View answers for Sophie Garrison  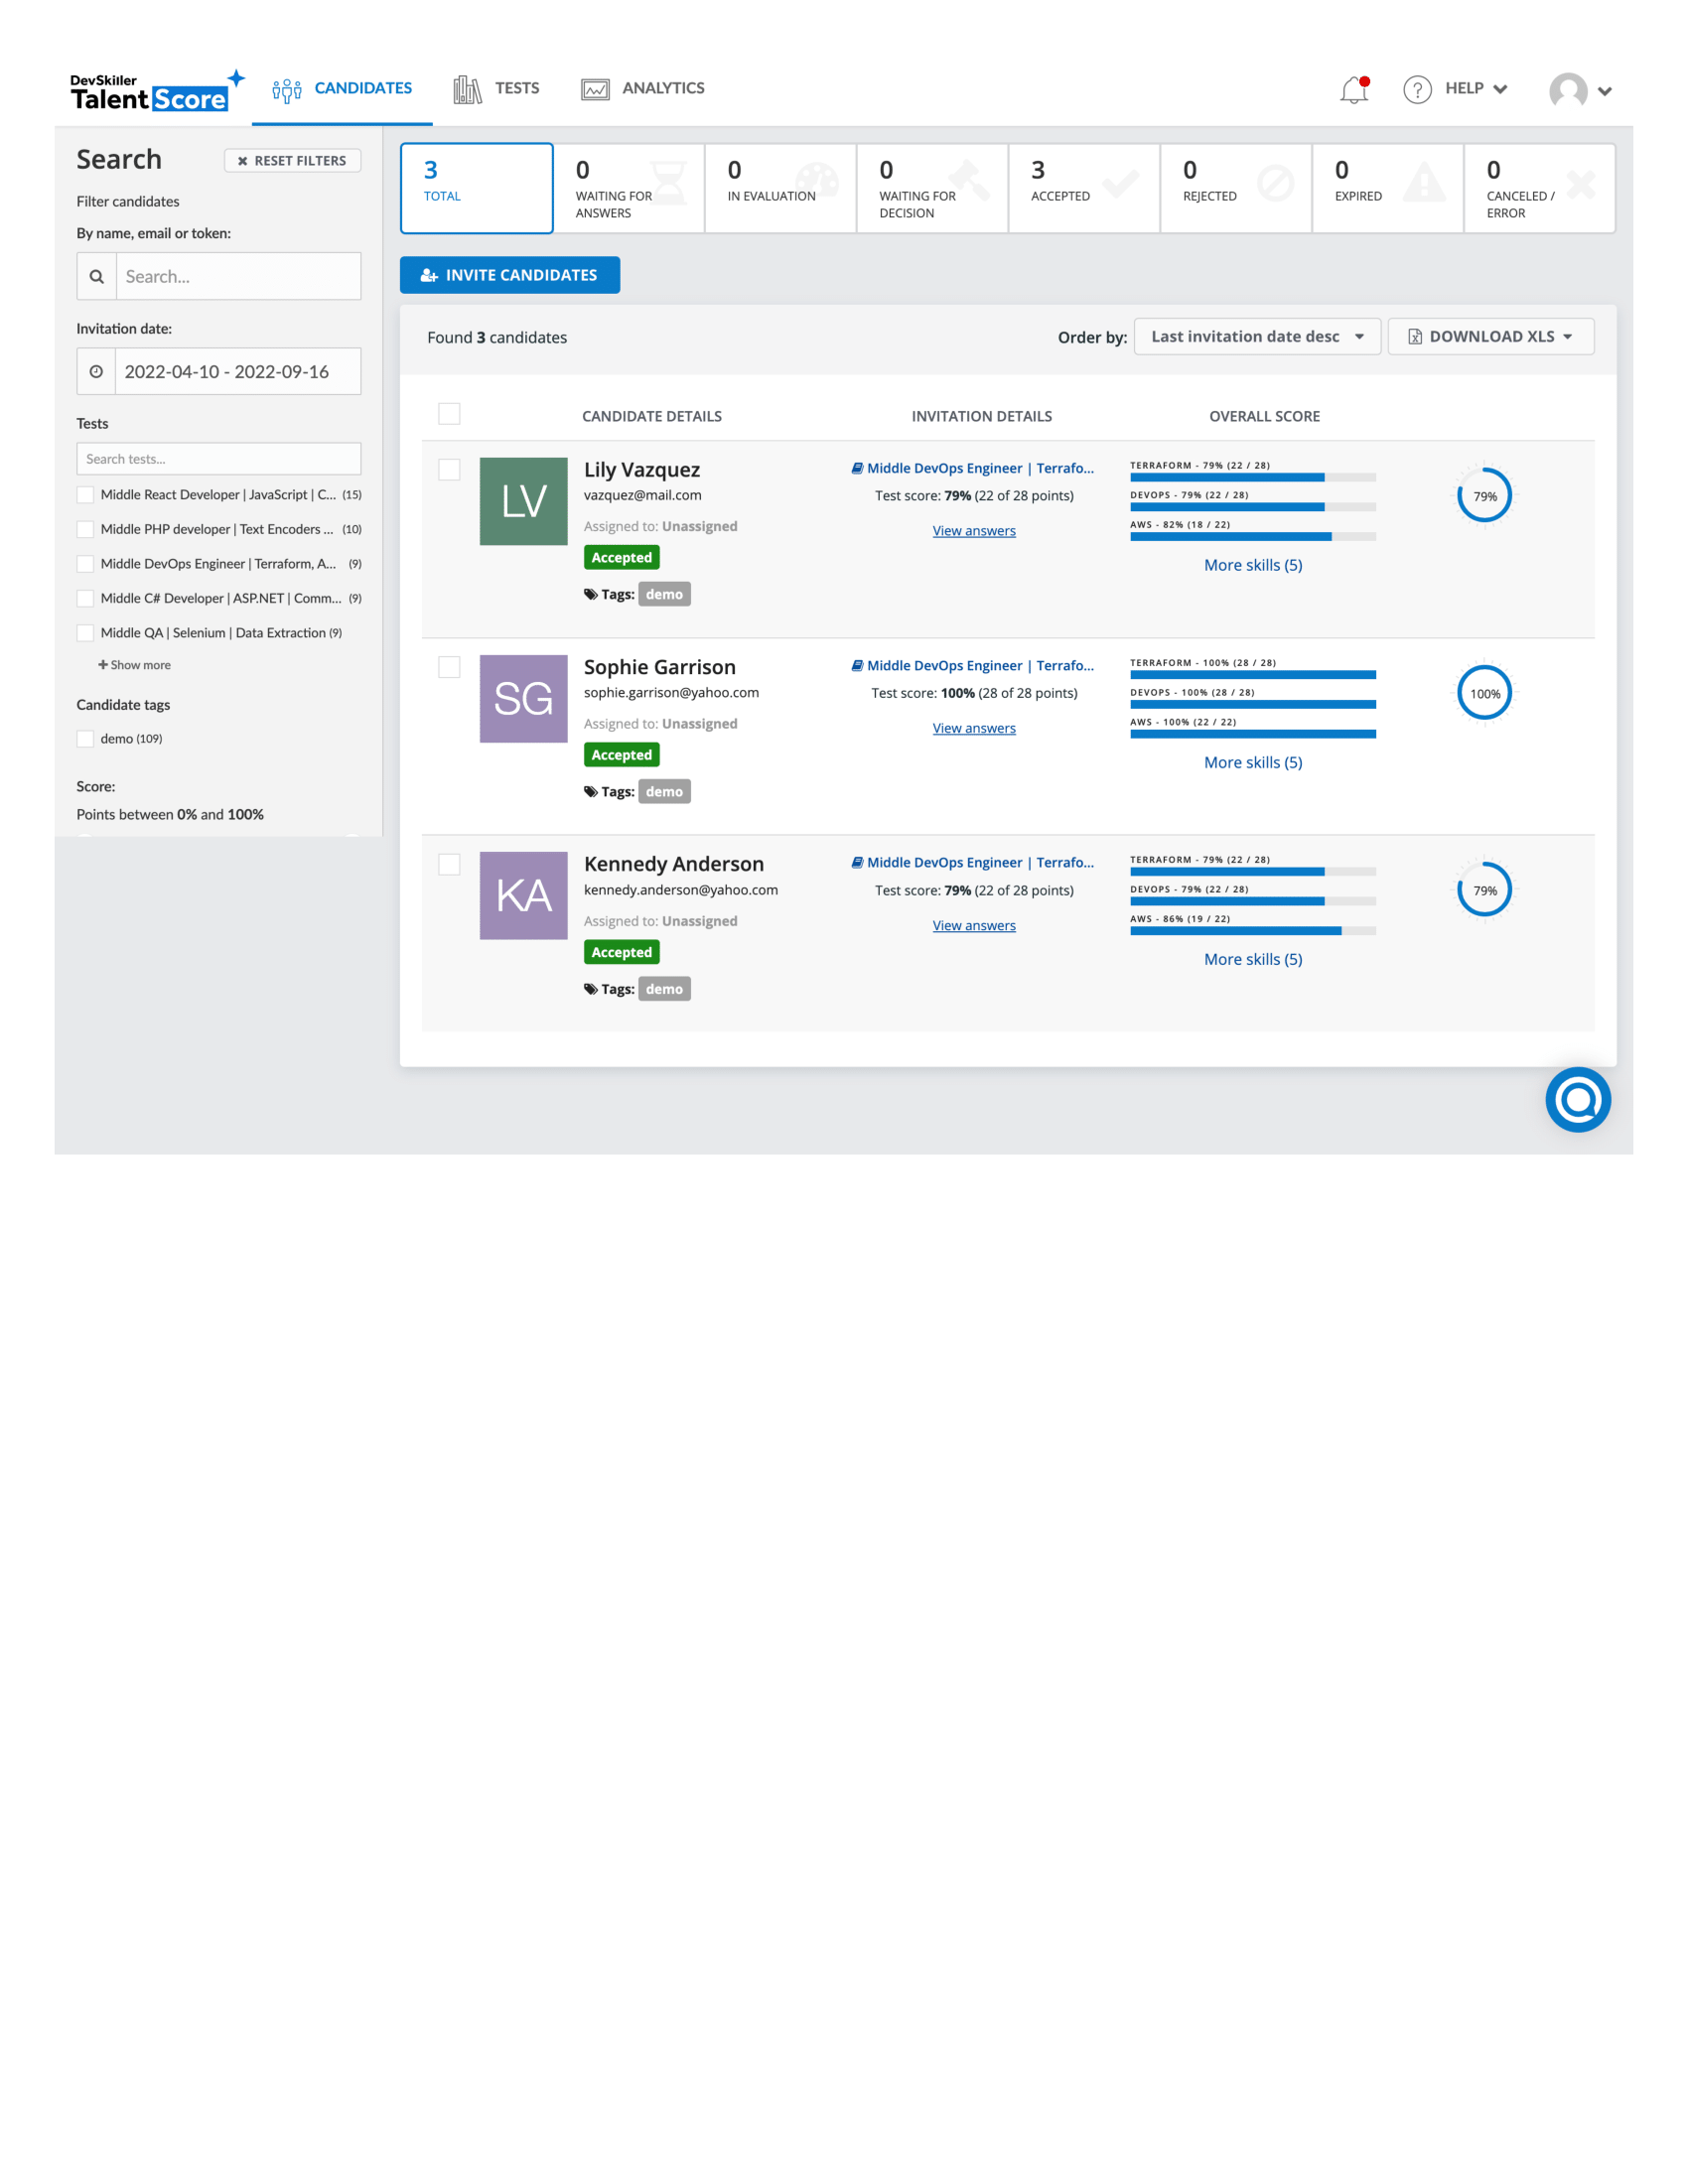[973, 728]
